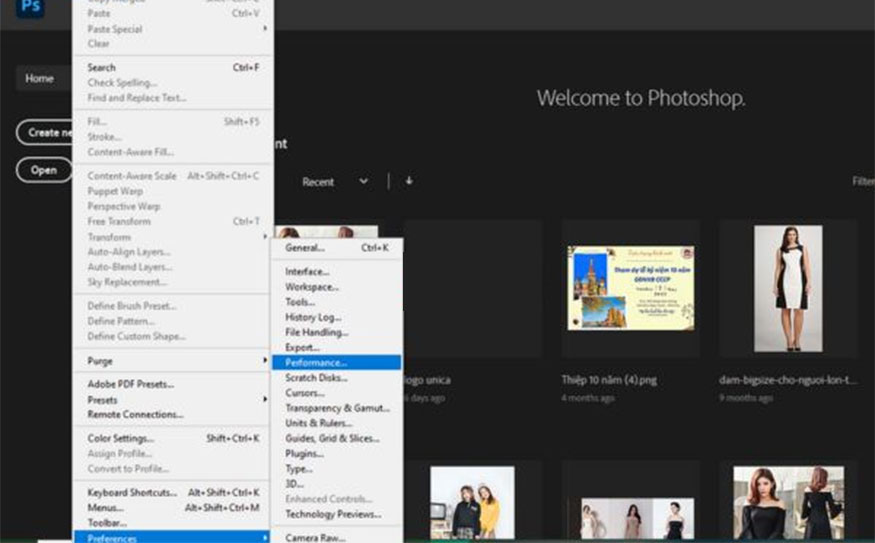This screenshot has width=875, height=543.
Task: Select Paste in the Edit menu
Action: [x=173, y=13]
